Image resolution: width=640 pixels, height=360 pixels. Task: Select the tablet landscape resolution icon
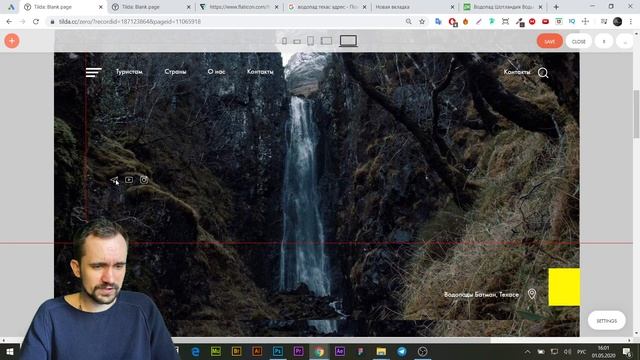coord(327,41)
